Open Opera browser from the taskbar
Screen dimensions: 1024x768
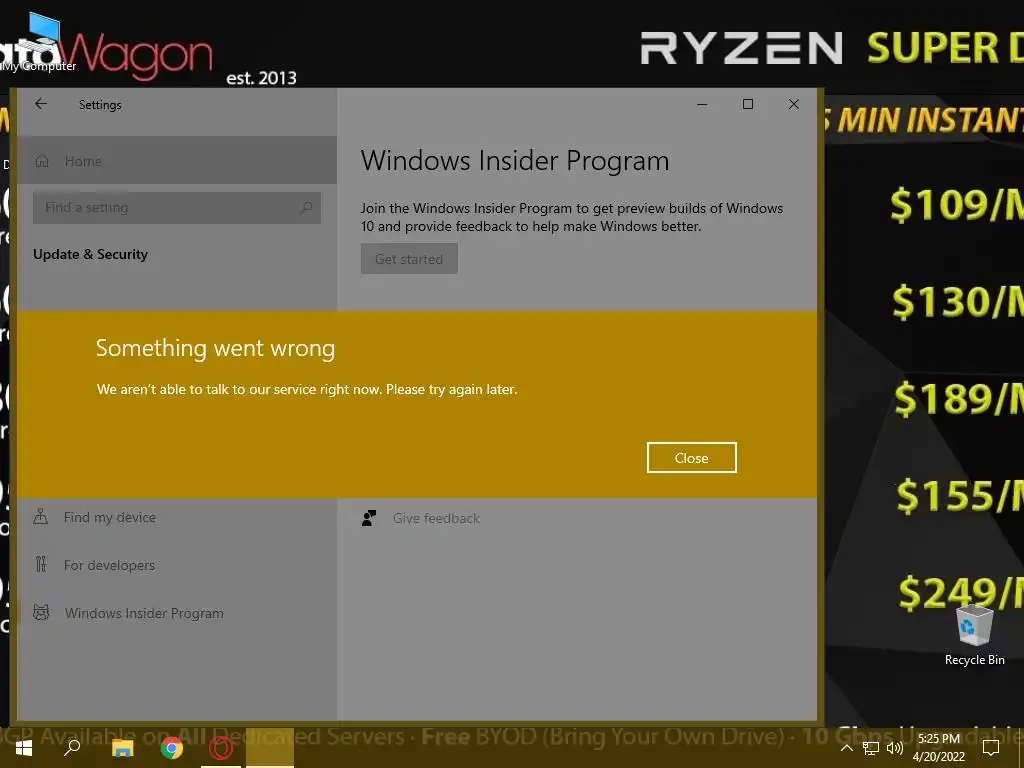pyautogui.click(x=221, y=748)
